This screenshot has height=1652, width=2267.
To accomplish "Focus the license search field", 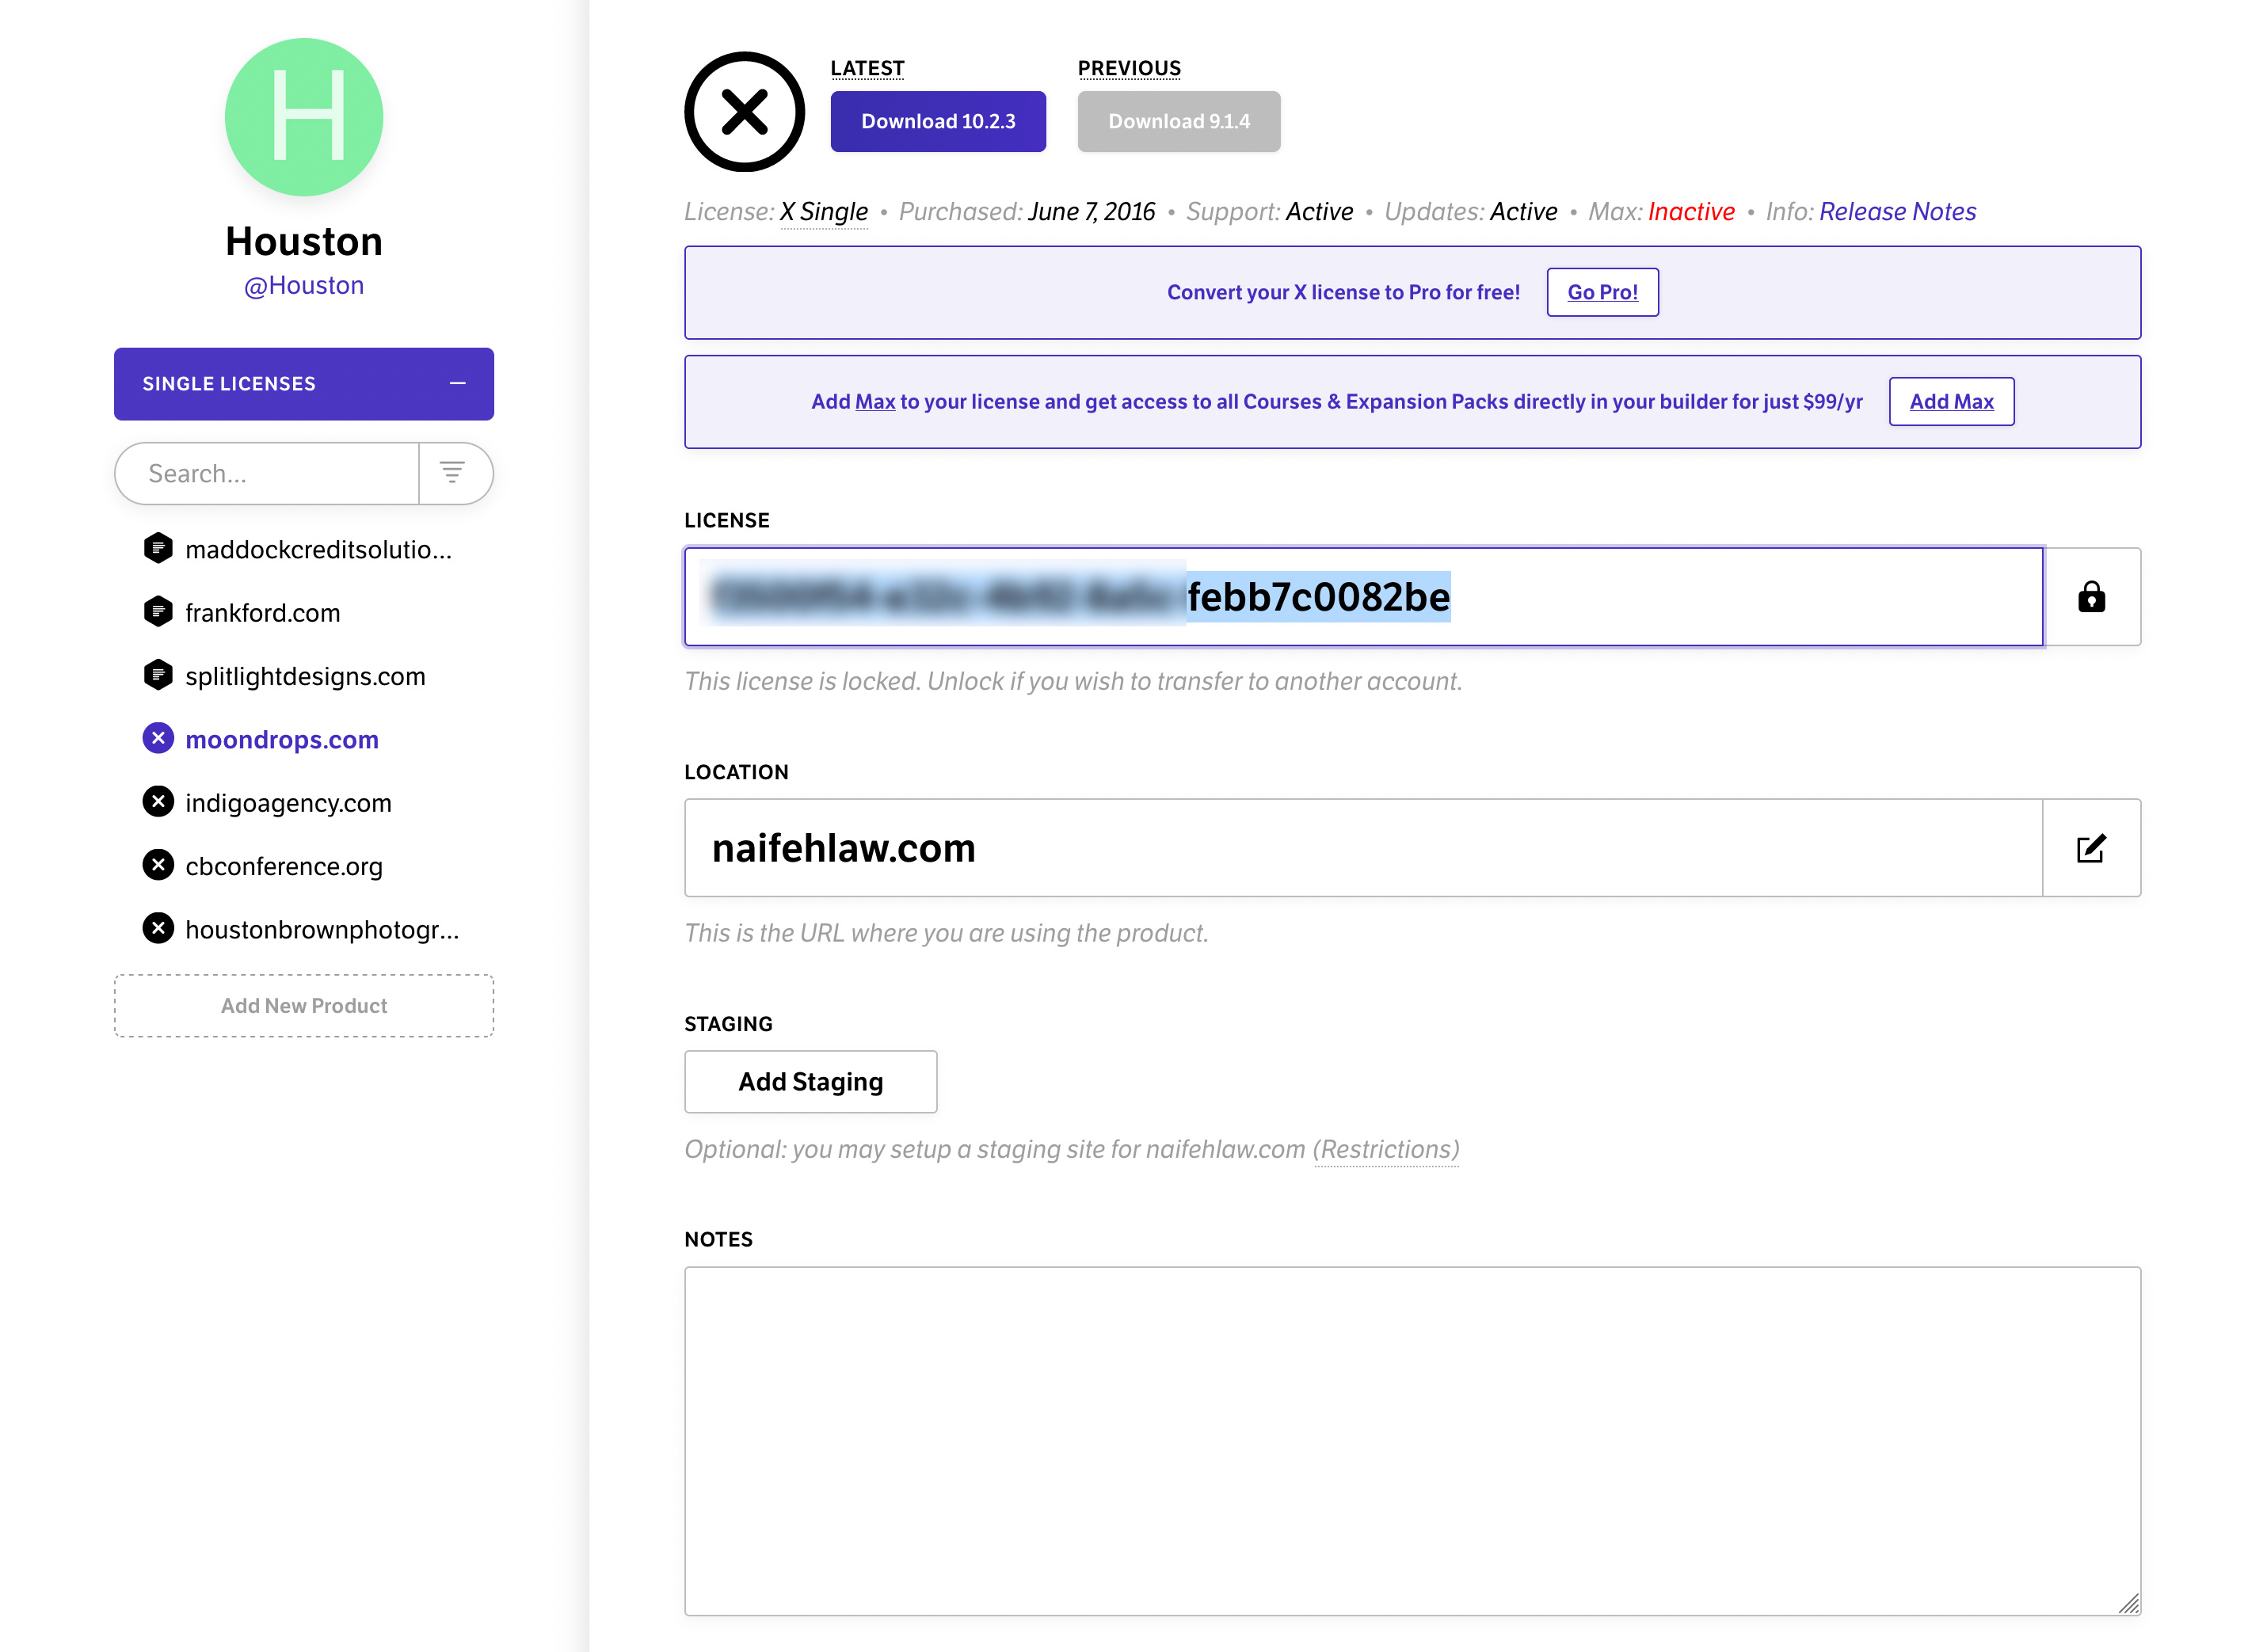I will click(x=268, y=473).
